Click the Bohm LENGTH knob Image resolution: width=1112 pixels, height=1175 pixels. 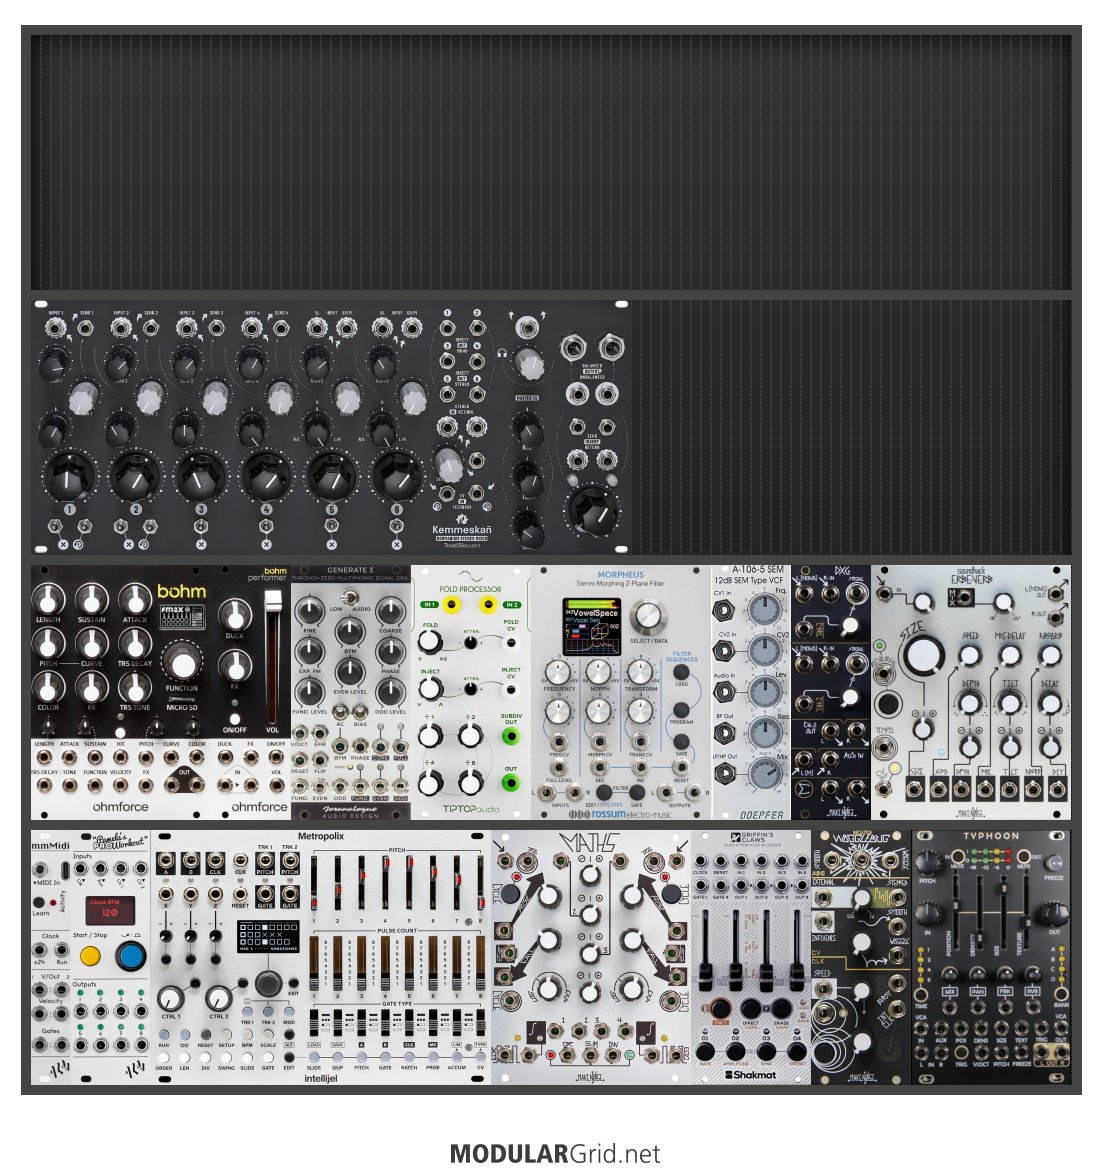pos(47,599)
